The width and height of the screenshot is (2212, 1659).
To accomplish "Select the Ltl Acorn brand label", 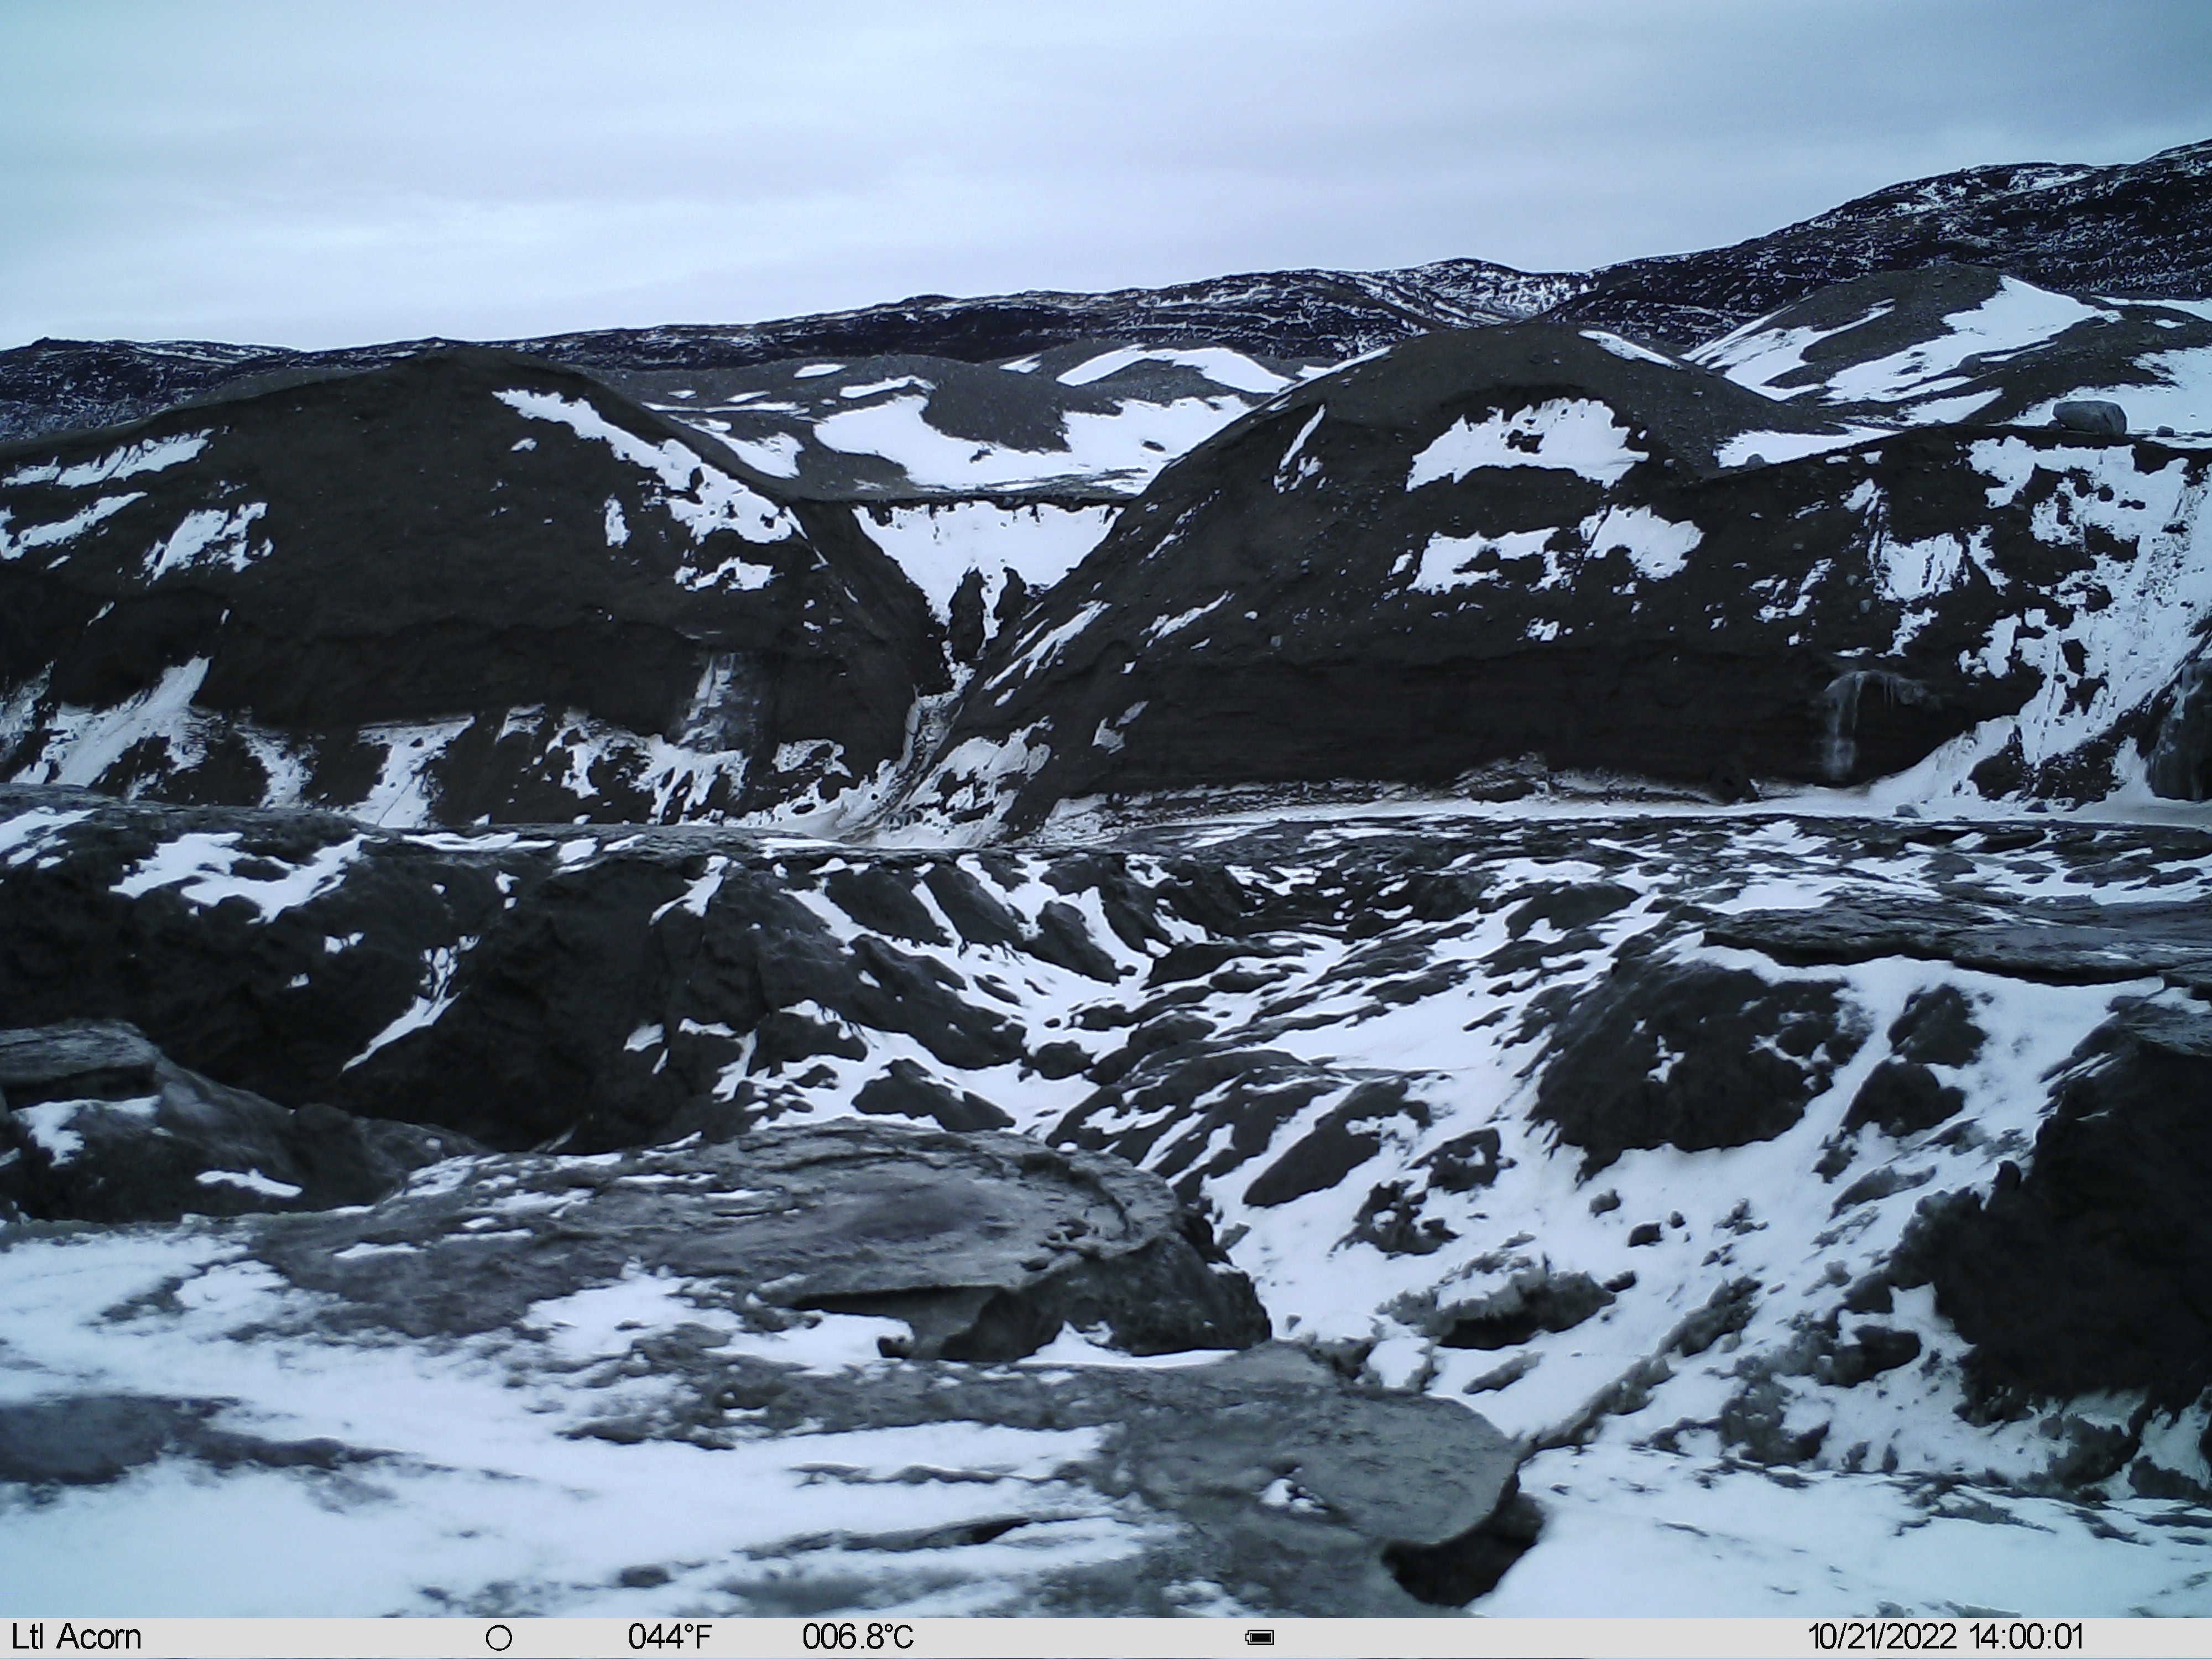I will [76, 1637].
